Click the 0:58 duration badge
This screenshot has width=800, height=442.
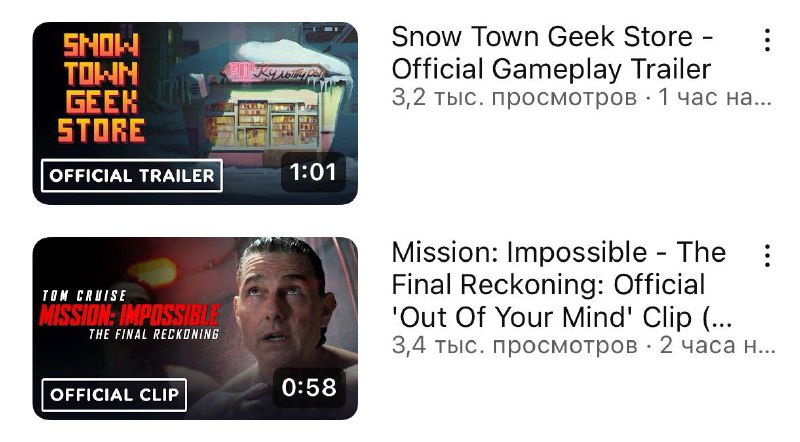309,387
